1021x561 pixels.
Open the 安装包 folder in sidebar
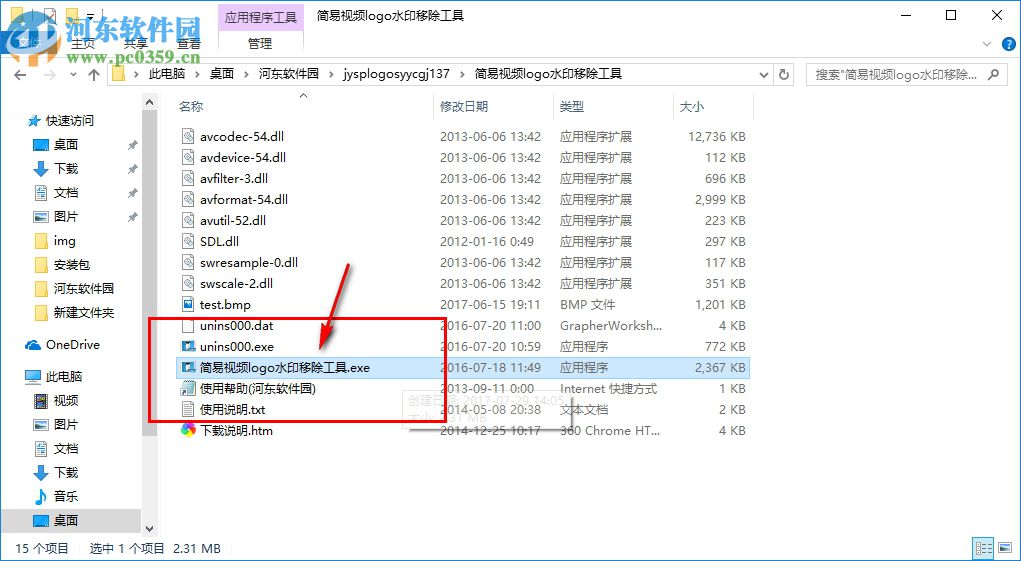62,265
